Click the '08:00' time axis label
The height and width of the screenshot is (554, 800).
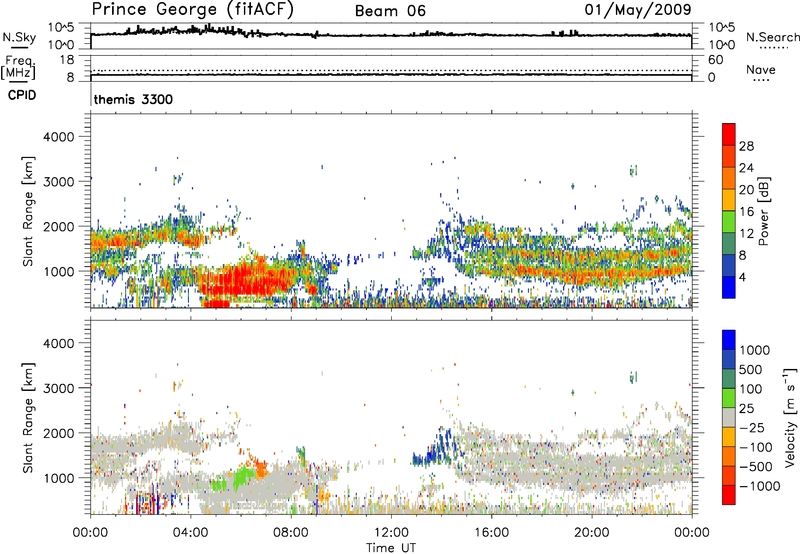[x=290, y=533]
